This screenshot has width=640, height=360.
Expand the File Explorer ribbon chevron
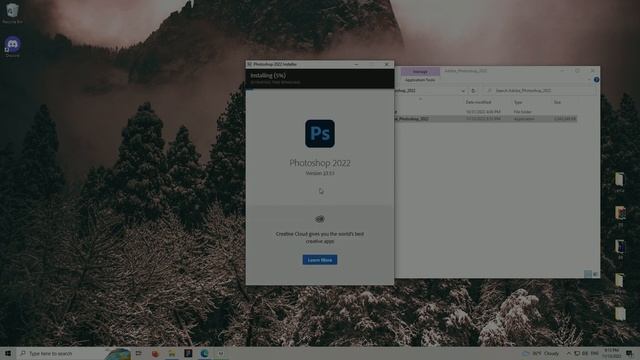[590, 80]
